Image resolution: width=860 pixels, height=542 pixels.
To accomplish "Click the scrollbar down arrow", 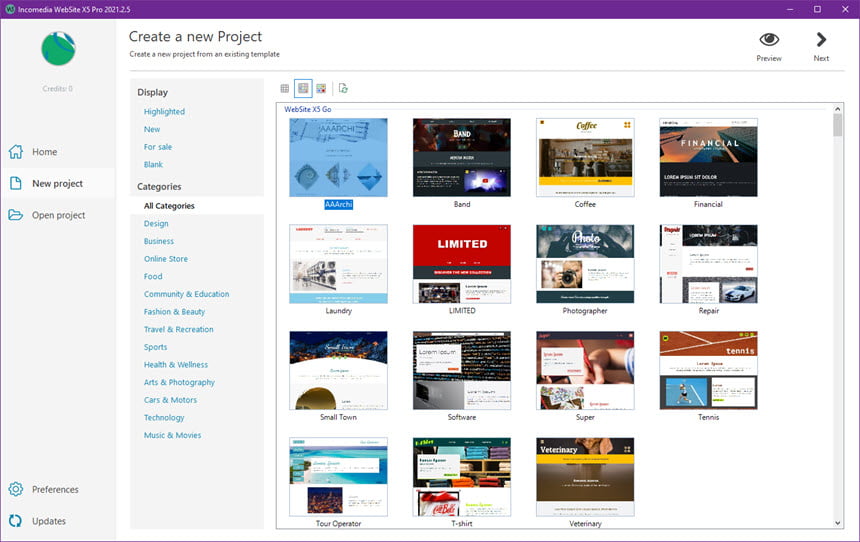I will click(x=838, y=523).
